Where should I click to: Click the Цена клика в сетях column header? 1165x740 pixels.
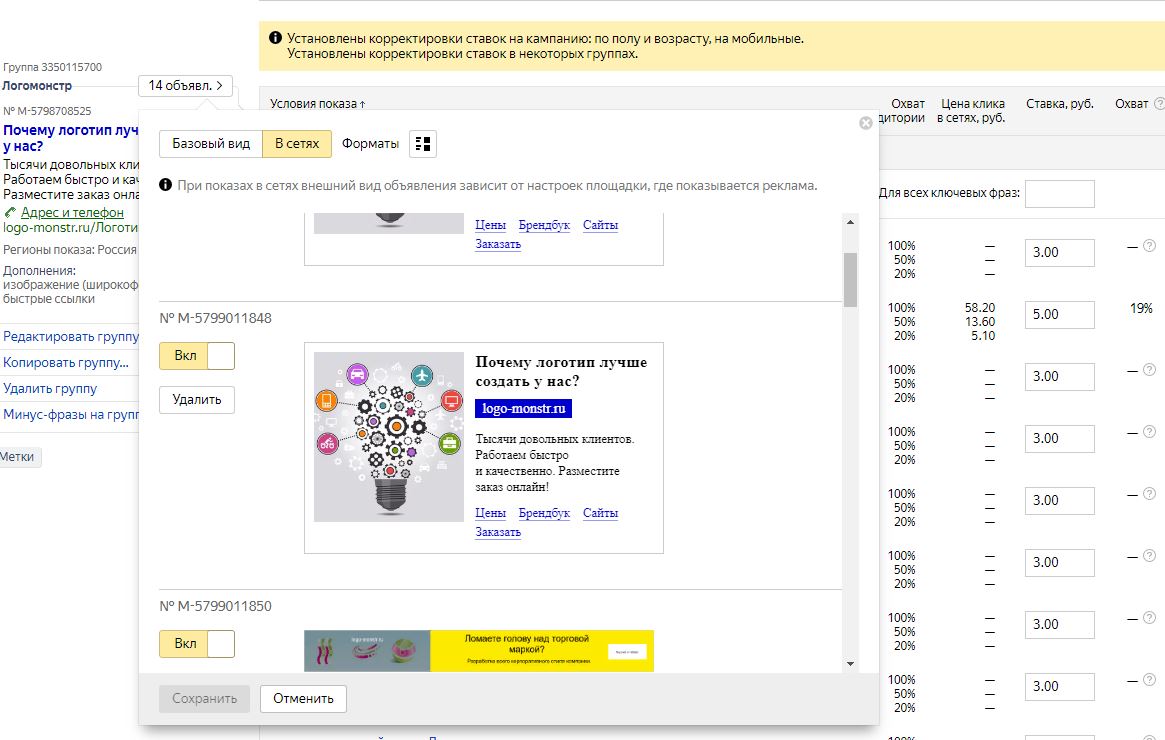972,111
